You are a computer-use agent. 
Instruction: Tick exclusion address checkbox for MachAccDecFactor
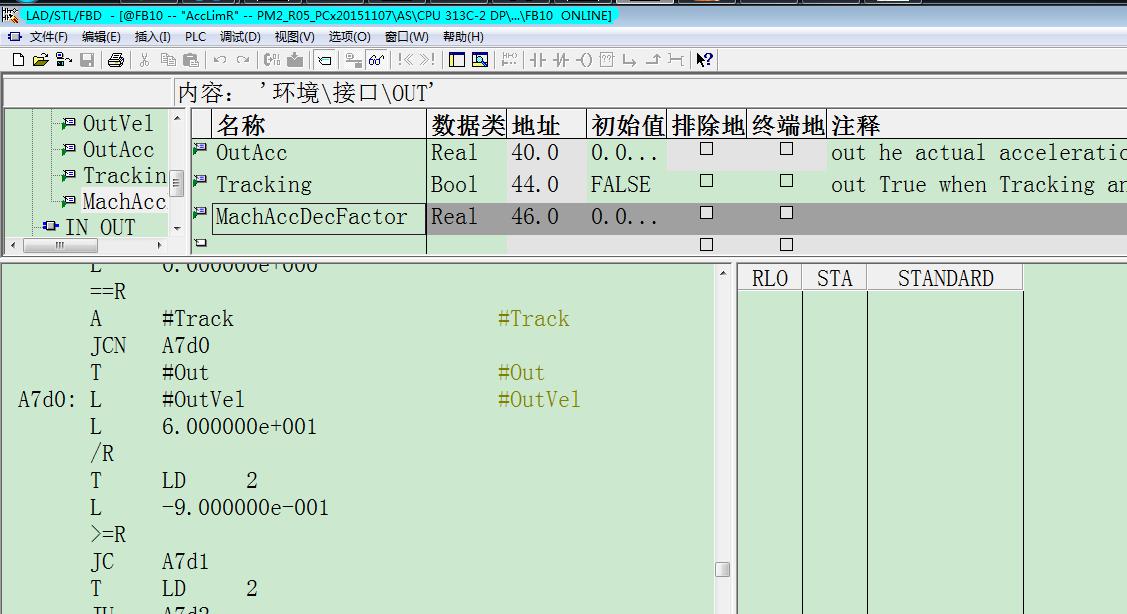707,213
